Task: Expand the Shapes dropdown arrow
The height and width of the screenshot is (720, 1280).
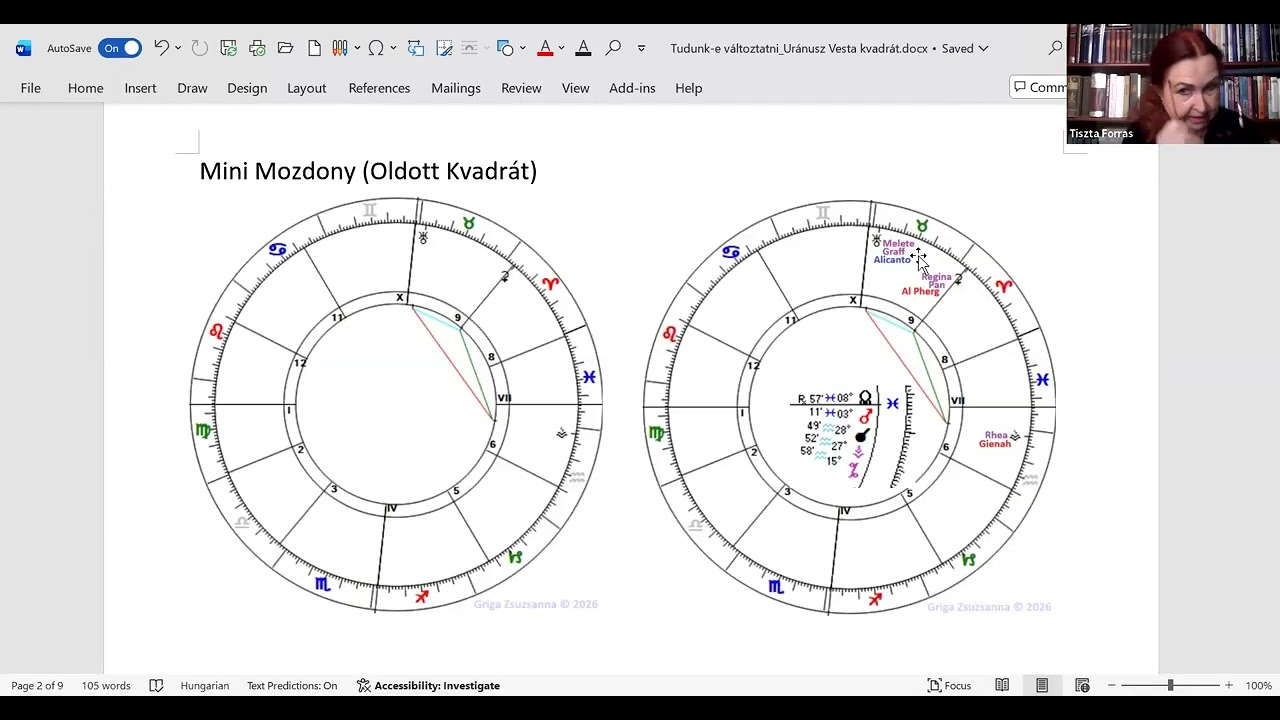Action: (x=522, y=48)
